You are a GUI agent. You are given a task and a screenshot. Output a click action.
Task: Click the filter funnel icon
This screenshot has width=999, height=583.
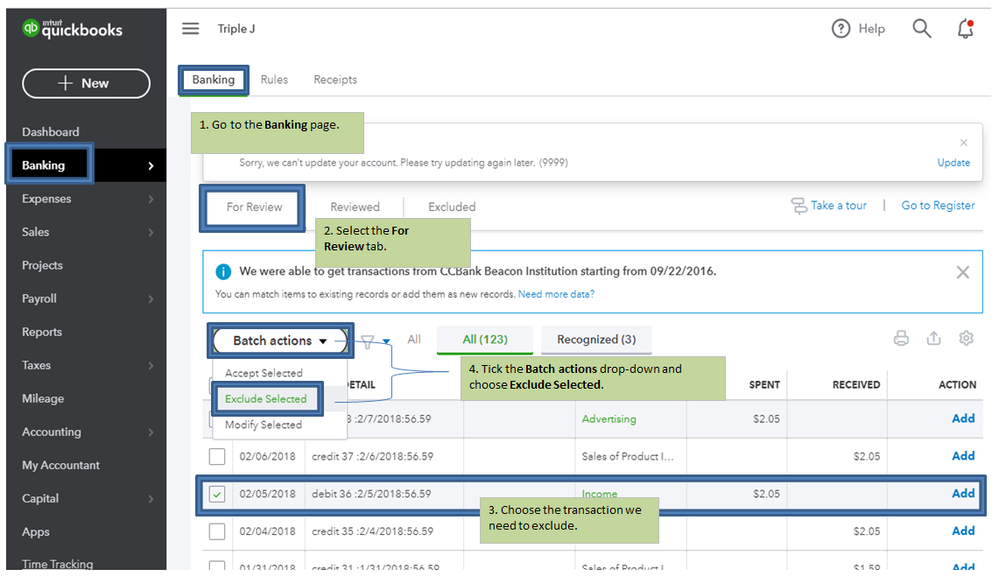coord(368,342)
